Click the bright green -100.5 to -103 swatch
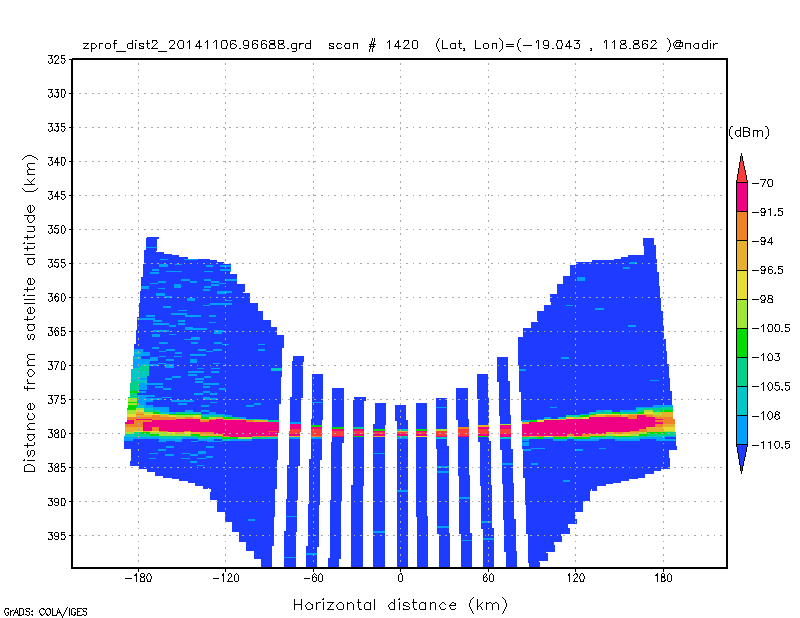The image size is (800, 618). pos(741,342)
